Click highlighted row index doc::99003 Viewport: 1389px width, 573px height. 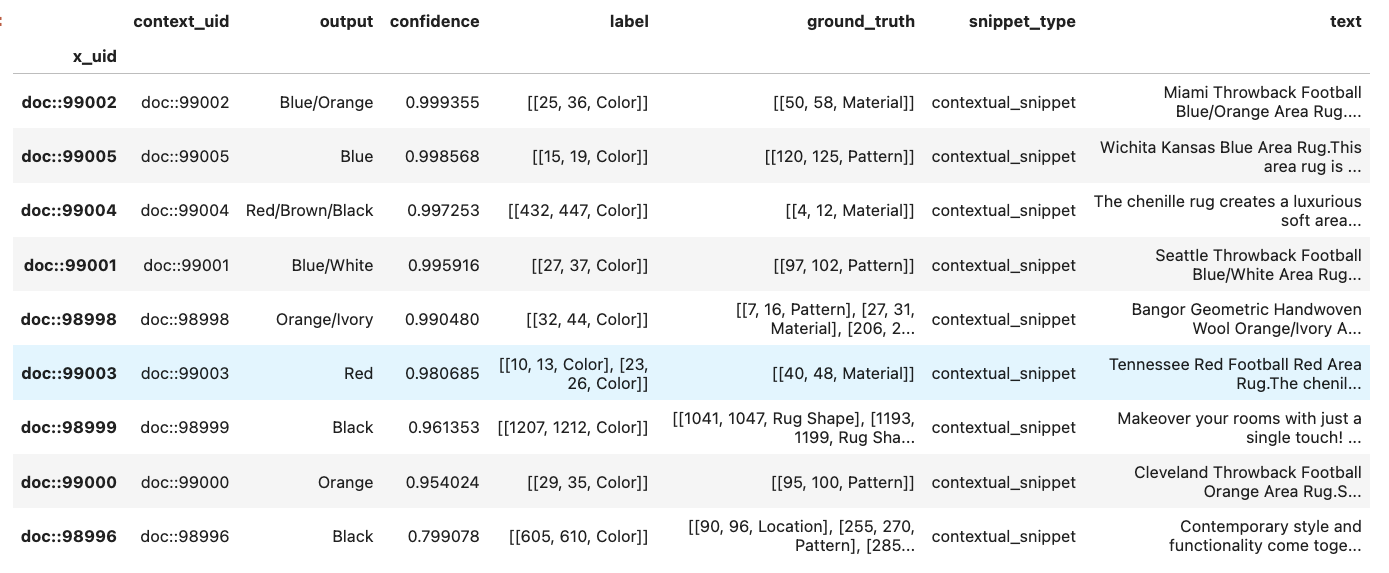click(68, 373)
